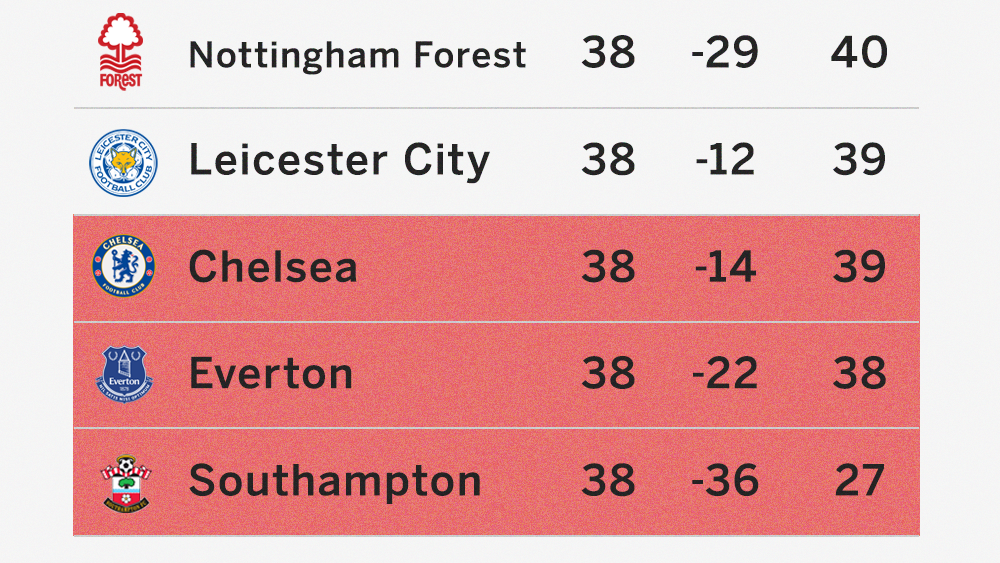Click the Nottingham Forest club crest
This screenshot has height=563, width=1000.
click(x=121, y=52)
